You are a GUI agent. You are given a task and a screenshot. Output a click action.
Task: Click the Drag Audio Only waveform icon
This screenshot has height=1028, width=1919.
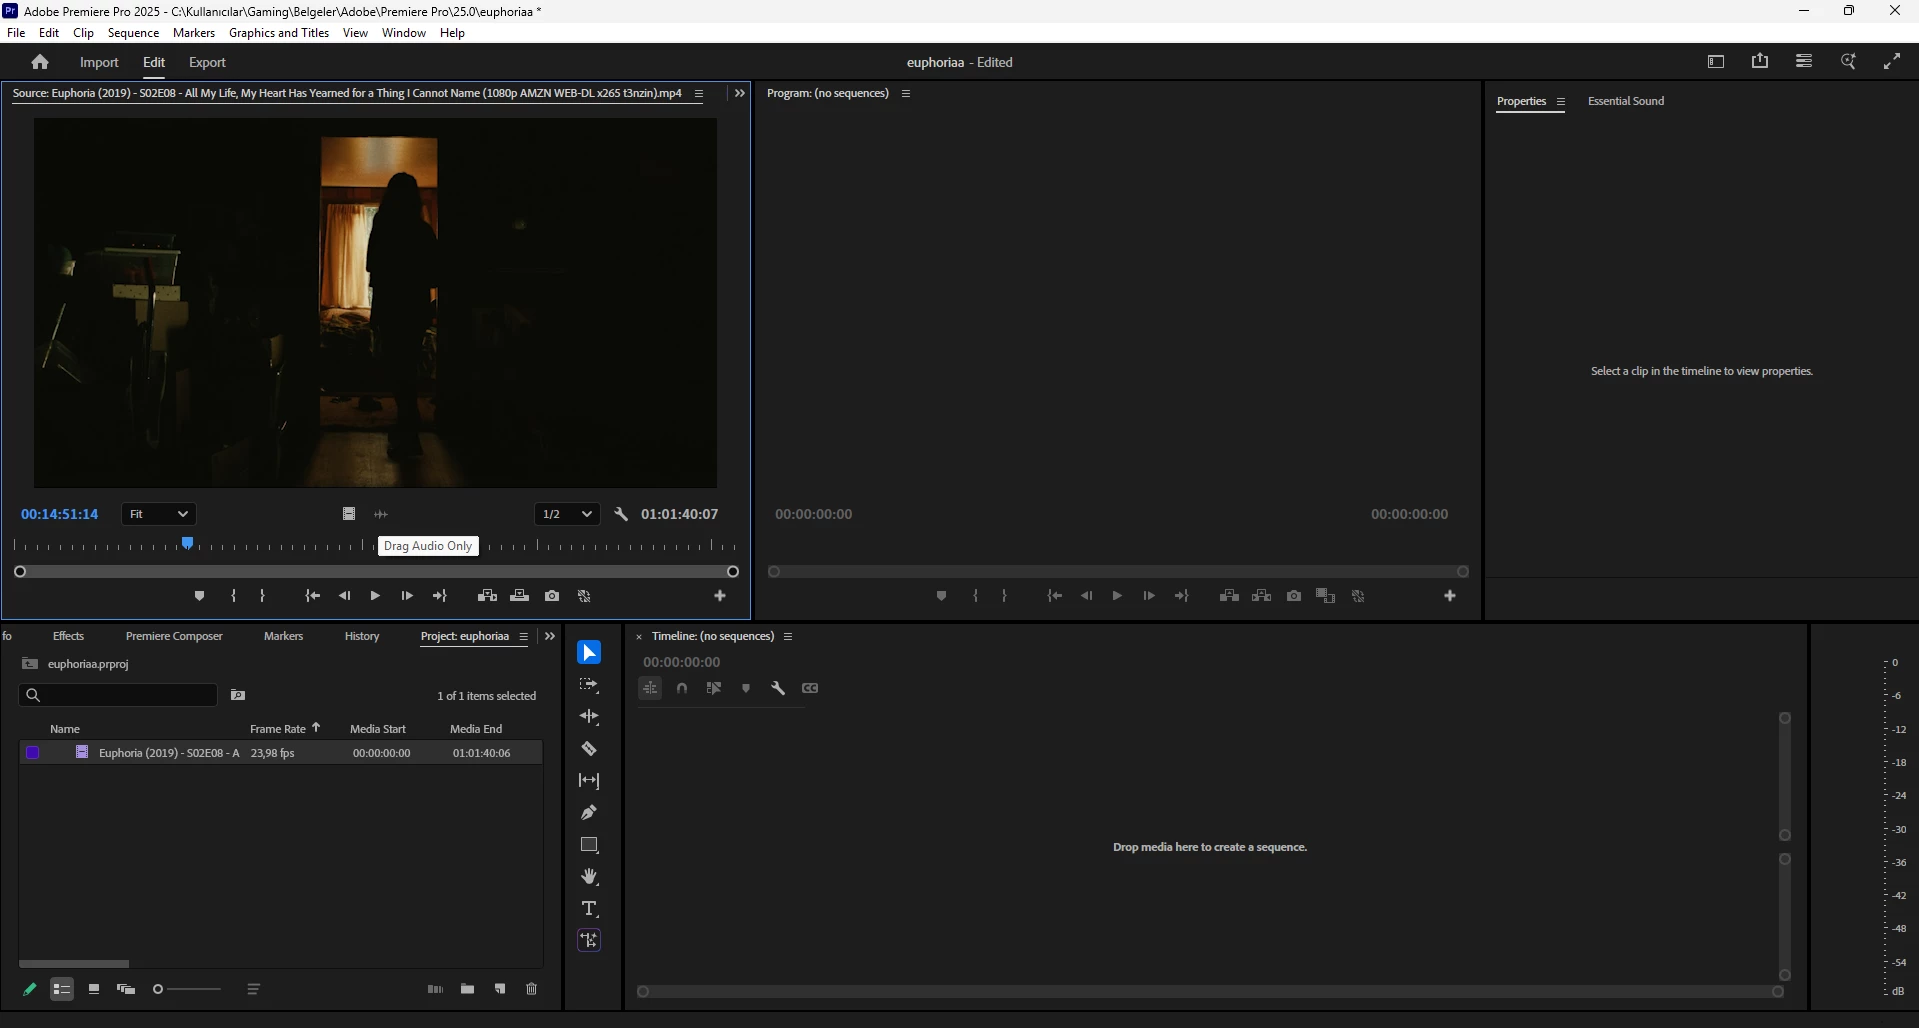381,514
